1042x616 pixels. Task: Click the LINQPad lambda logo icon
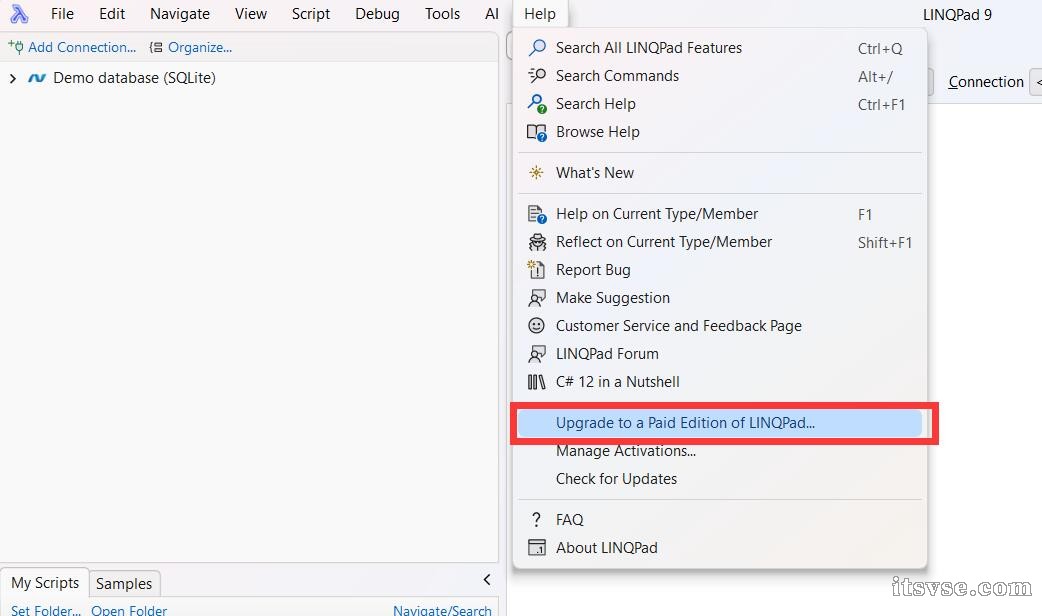(19, 14)
